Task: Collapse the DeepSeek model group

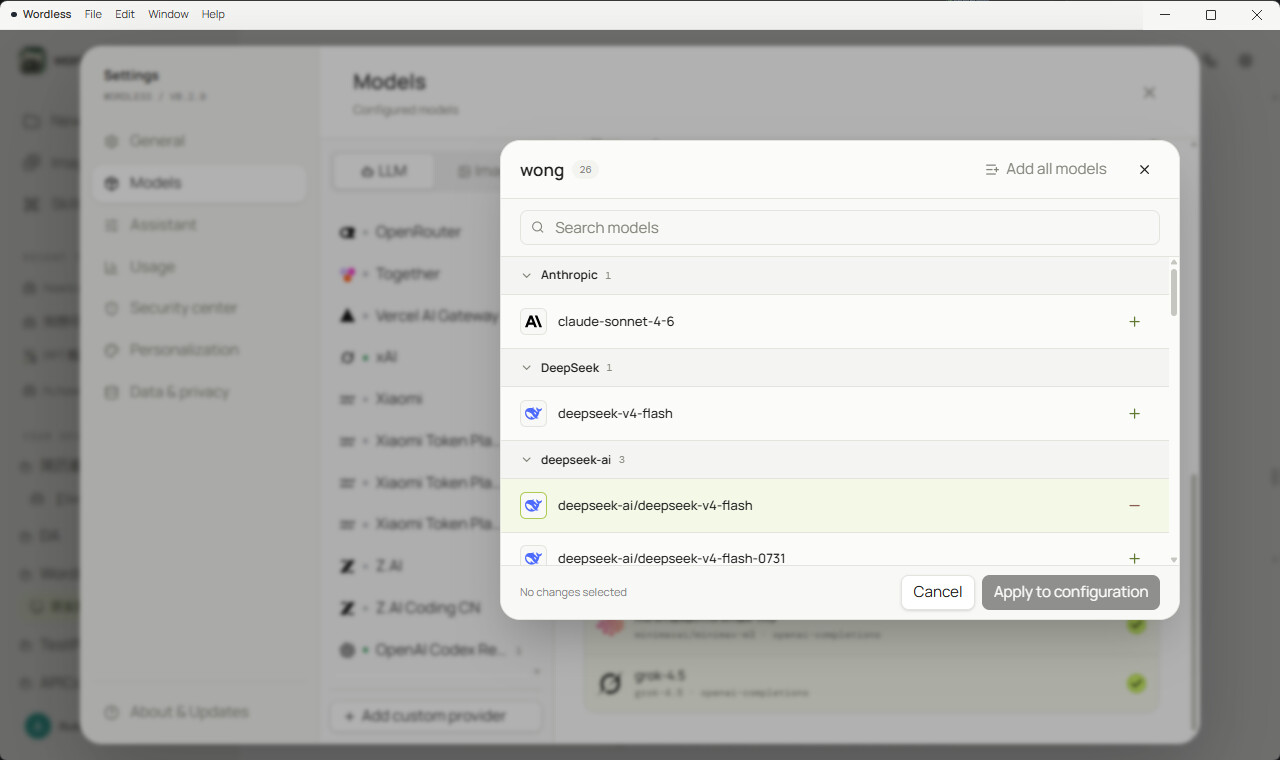Action: [x=527, y=368]
